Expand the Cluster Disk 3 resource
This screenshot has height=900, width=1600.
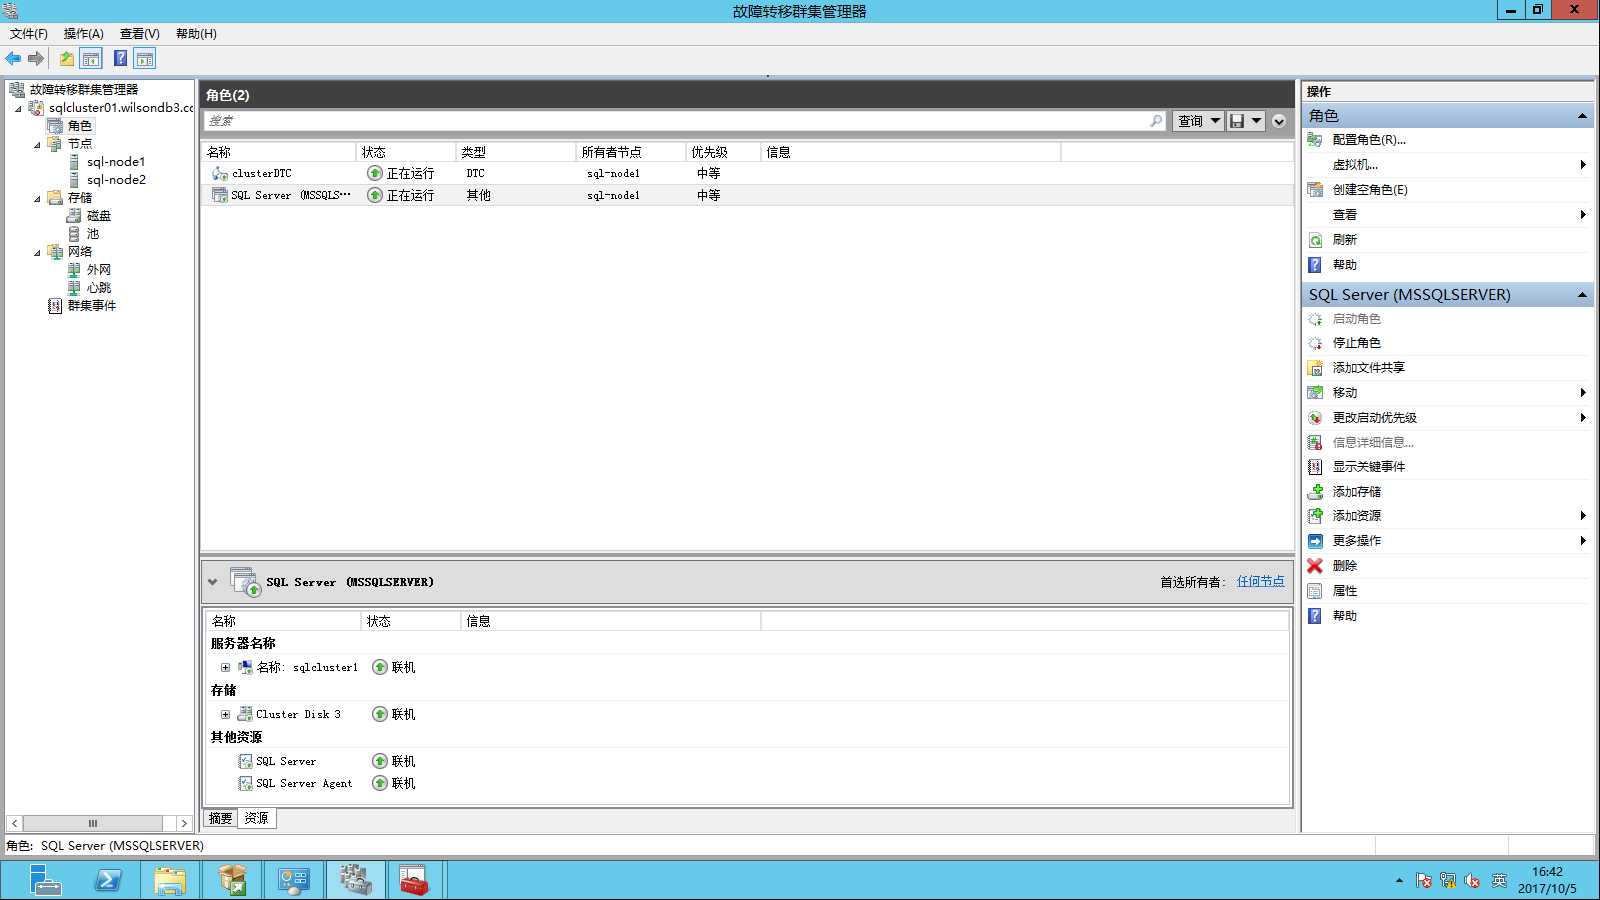(x=225, y=715)
